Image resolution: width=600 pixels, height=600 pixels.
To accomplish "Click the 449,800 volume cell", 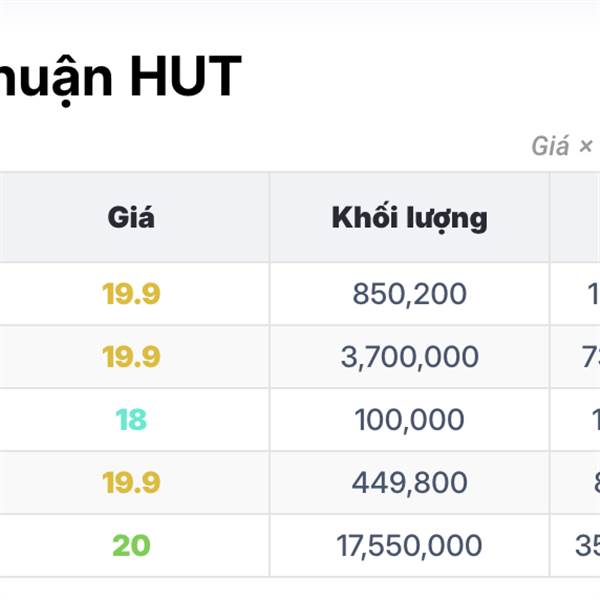I will tap(409, 482).
